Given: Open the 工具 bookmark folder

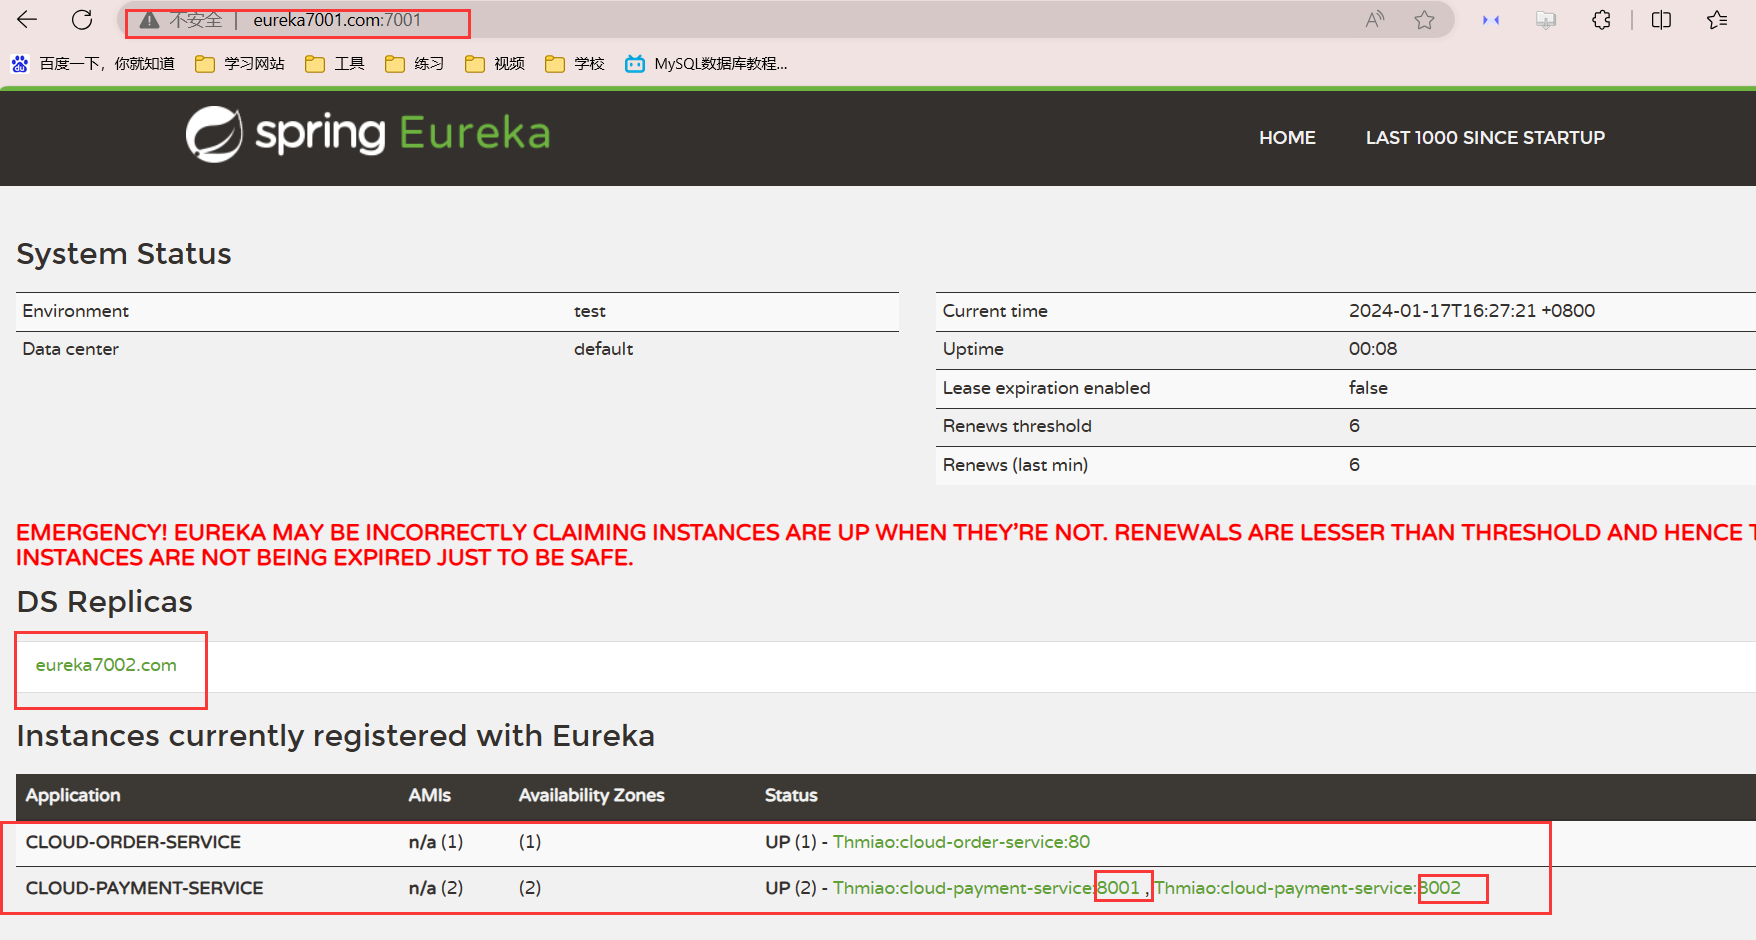Looking at the screenshot, I should [335, 63].
